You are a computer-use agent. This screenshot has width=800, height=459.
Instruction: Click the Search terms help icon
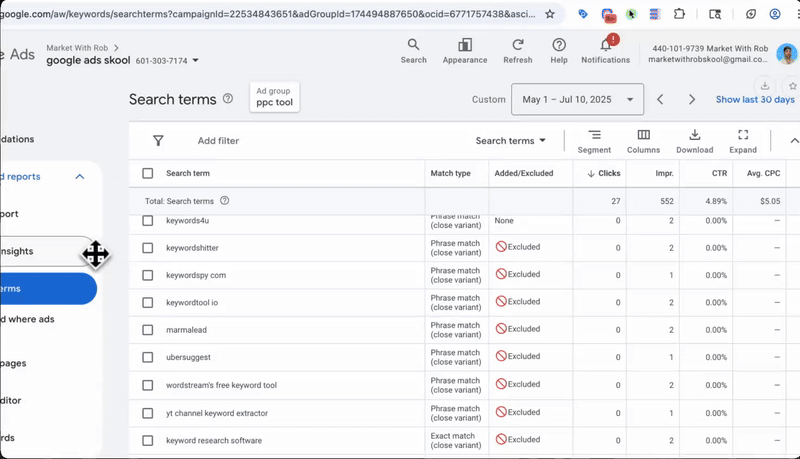pos(228,98)
